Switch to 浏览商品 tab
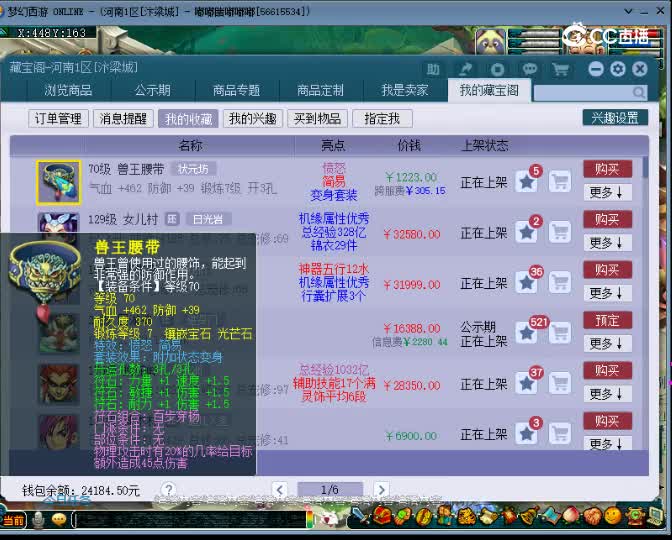This screenshot has width=672, height=540. (69, 90)
